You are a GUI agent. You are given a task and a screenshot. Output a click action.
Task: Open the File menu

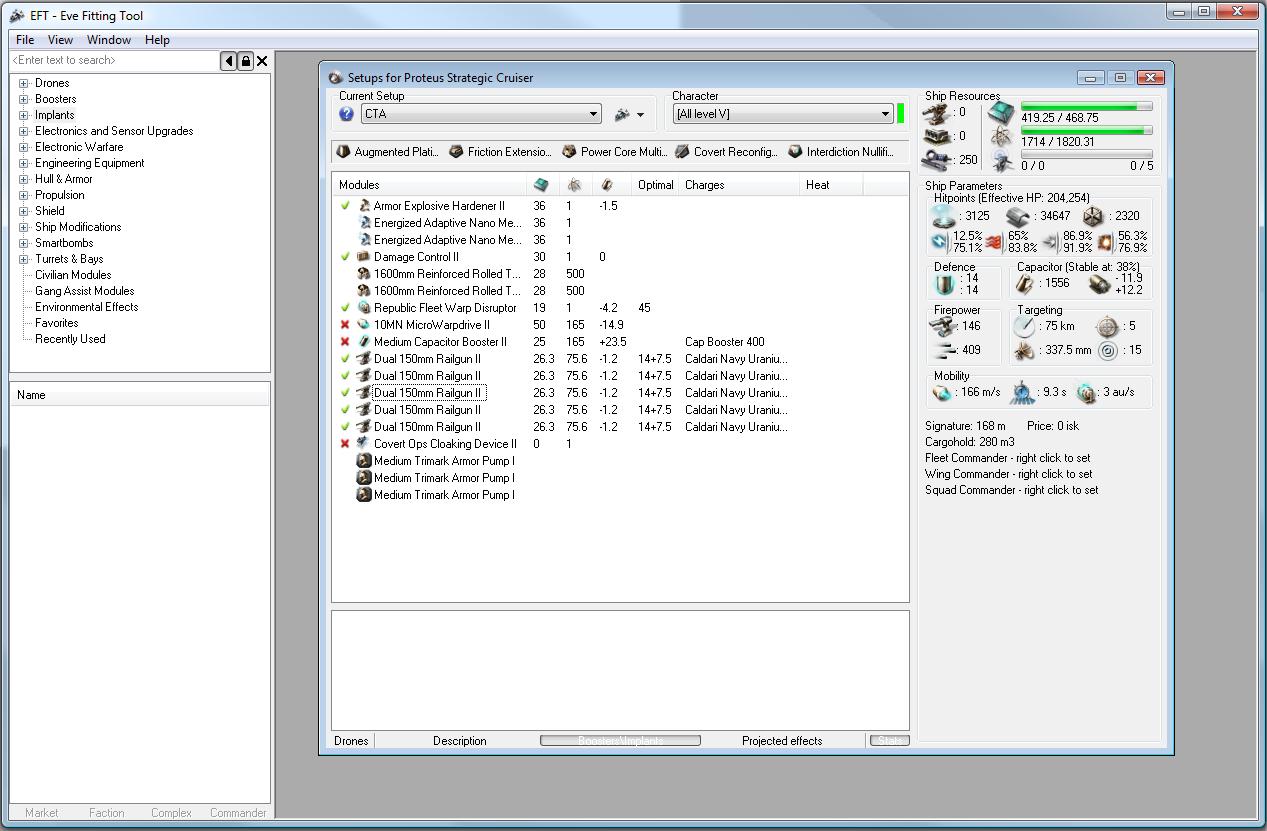[25, 40]
